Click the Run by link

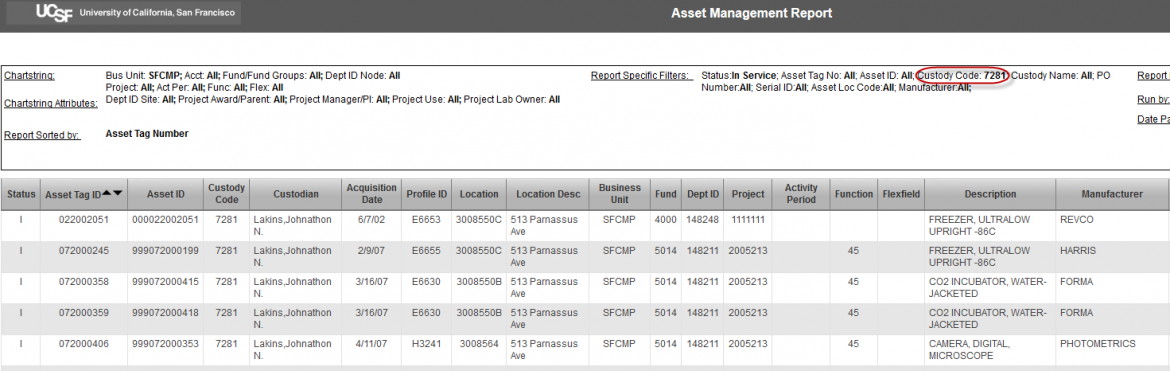[1153, 99]
